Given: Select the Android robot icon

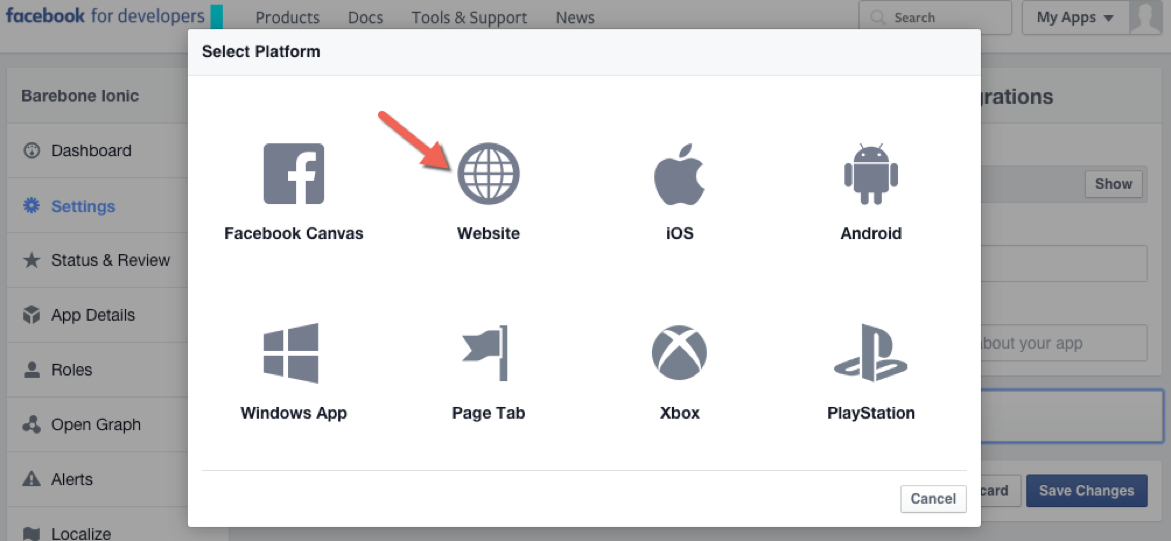Looking at the screenshot, I should [x=871, y=173].
